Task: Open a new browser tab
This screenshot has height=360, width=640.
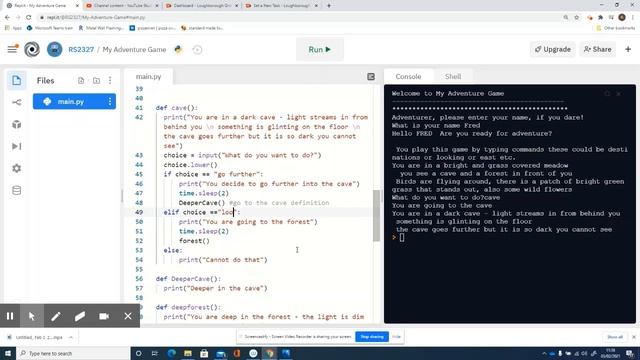Action: 329,6
